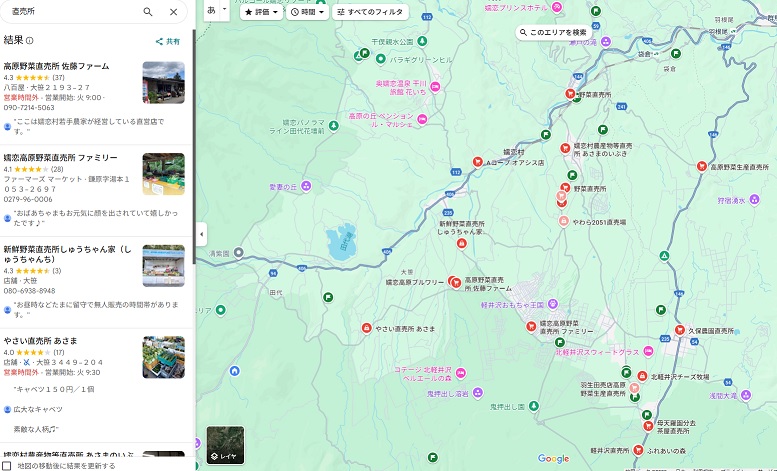Image resolution: width=777 pixels, height=471 pixels.
Task: Click the 嬬恋プリンスホテル hotel icon
Action: pyautogui.click(x=557, y=7)
